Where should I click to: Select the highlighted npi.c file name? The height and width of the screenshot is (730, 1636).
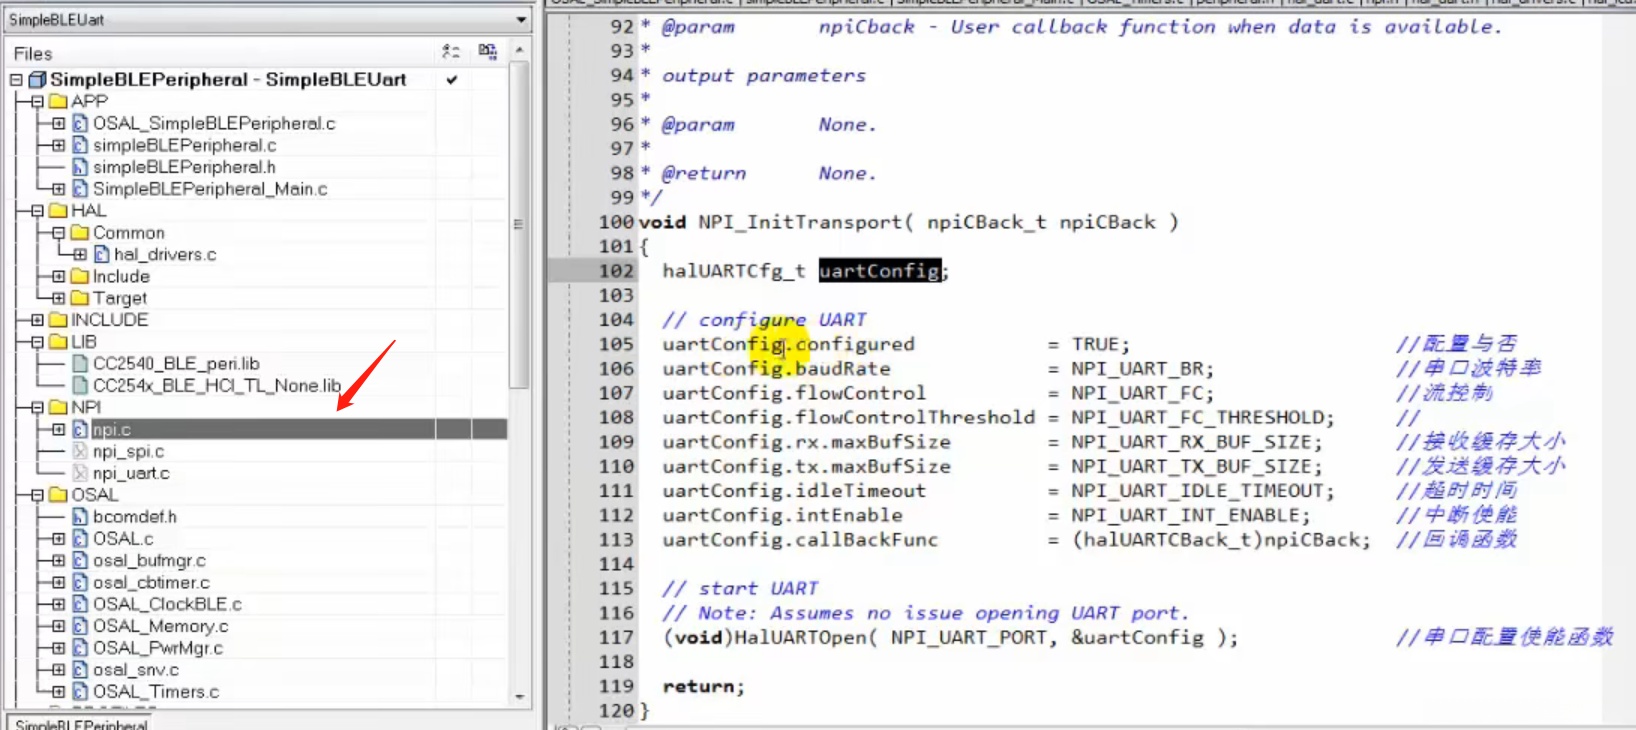[111, 429]
